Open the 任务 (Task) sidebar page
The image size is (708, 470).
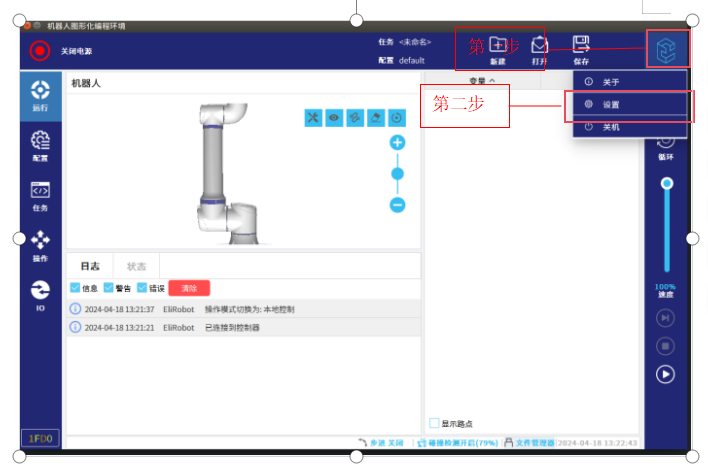[41, 195]
